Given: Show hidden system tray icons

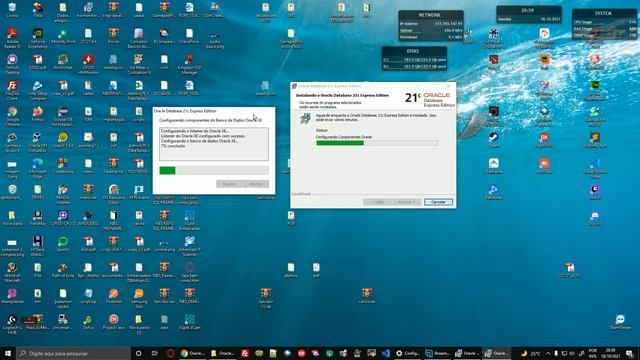Looking at the screenshot, I should pos(548,353).
